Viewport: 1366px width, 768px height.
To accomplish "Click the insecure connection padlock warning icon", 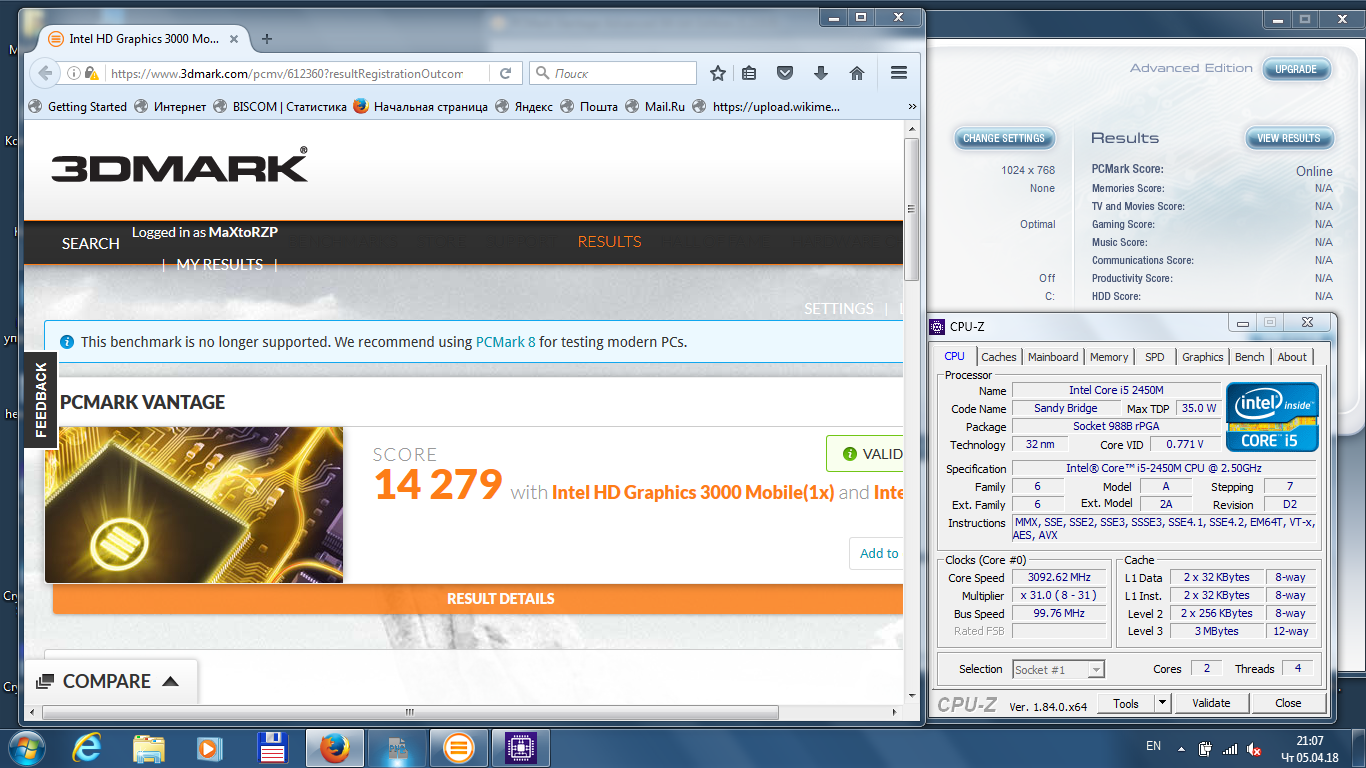I will coord(92,73).
